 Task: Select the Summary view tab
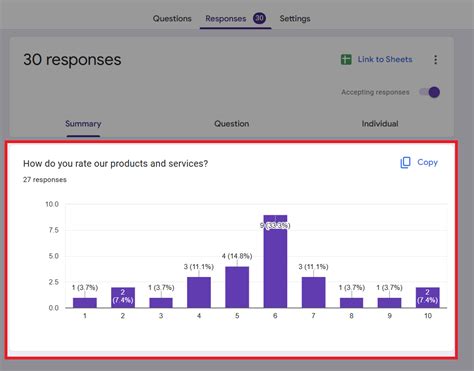(x=83, y=124)
